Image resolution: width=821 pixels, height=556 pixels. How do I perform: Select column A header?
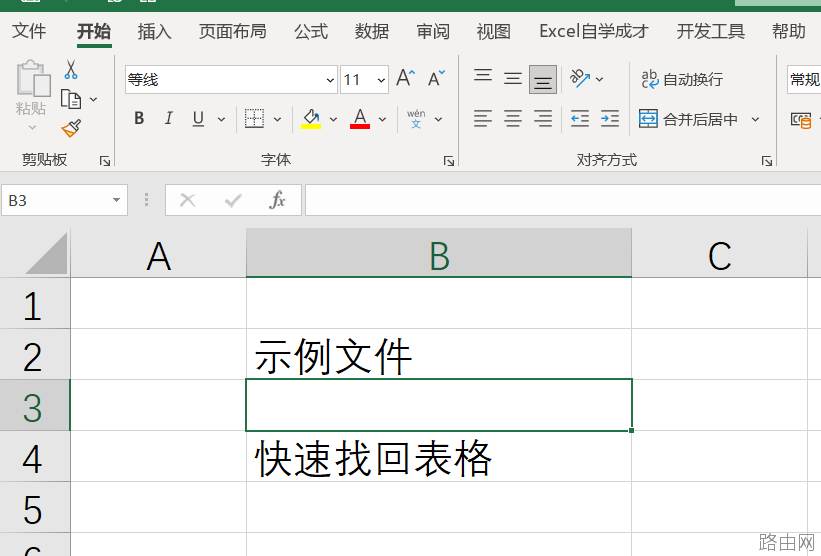[x=159, y=252]
